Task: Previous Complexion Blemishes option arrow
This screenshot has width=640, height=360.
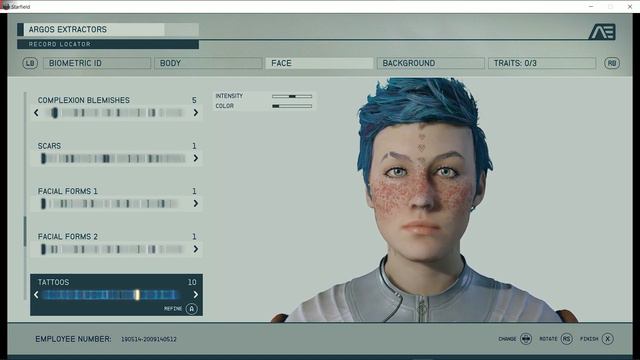Action: 36,113
